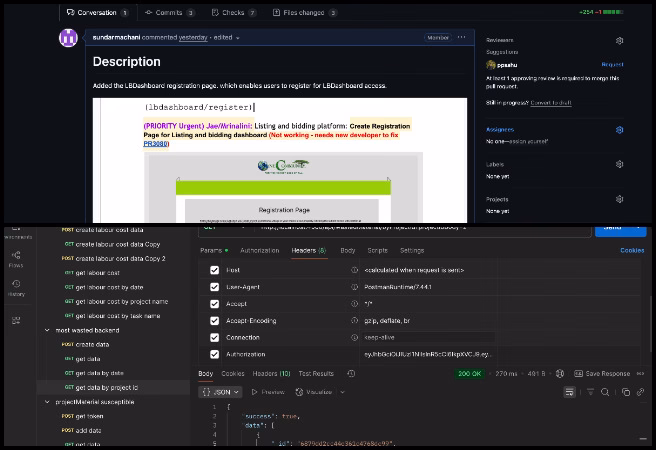Click more options beside Save Response
The height and width of the screenshot is (450, 656).
click(x=640, y=373)
